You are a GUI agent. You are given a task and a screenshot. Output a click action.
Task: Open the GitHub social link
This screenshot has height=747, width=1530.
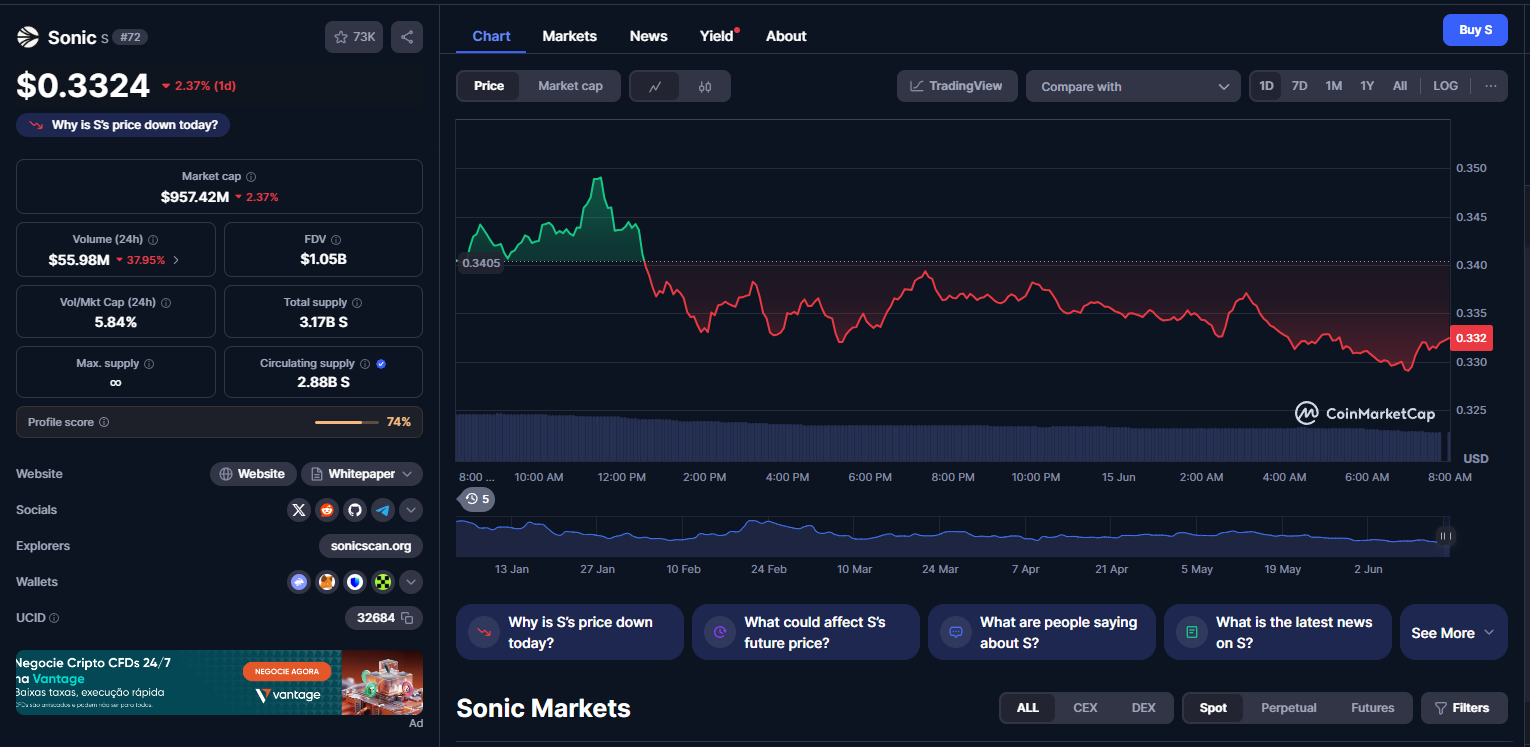(x=355, y=510)
